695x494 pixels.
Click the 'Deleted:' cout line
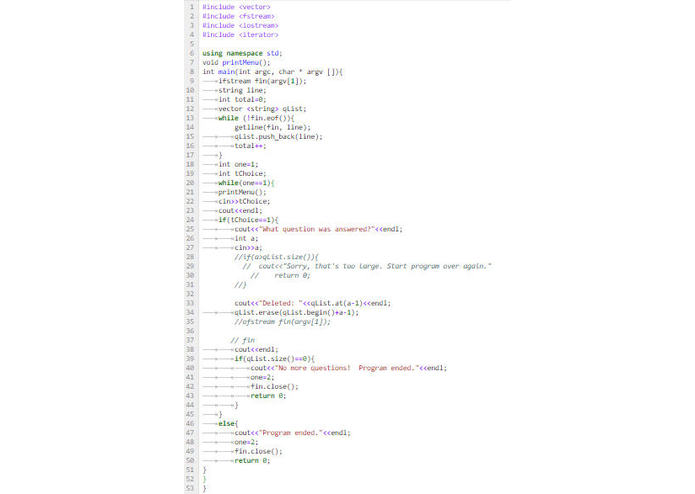tap(313, 303)
